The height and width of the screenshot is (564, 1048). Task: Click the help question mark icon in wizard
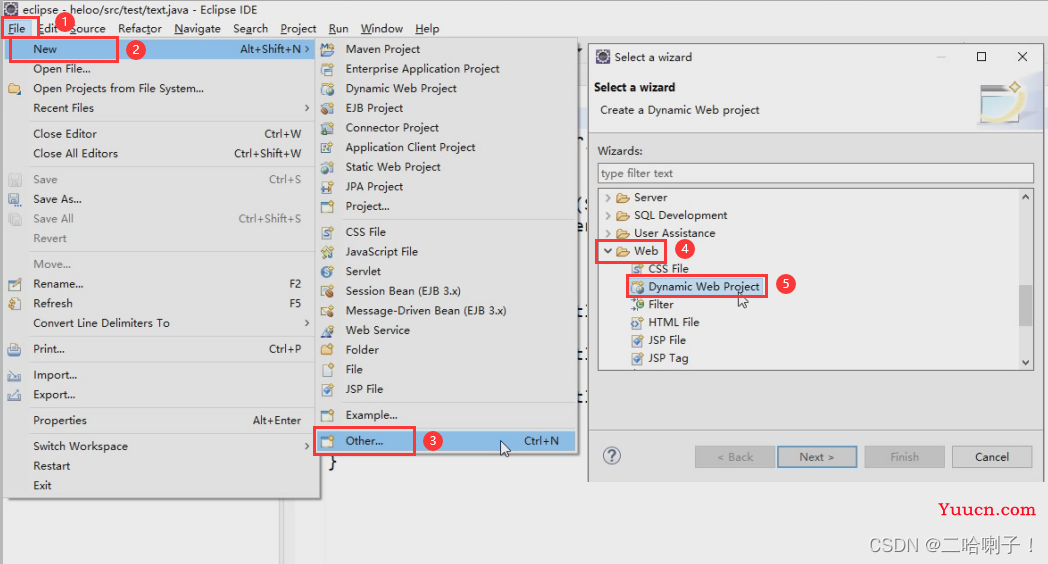pos(612,456)
